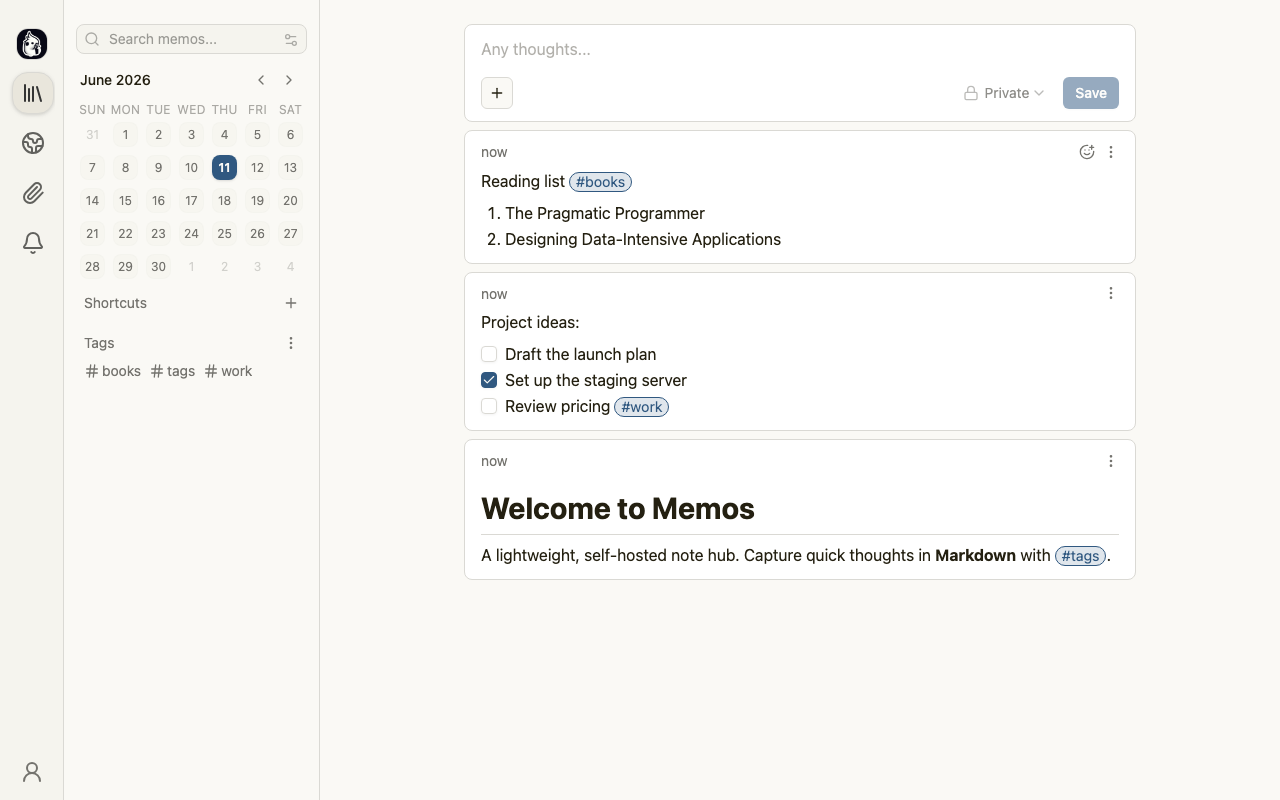Click the #books tag in Reading list memo
Image resolution: width=1280 pixels, height=800 pixels.
pyautogui.click(x=600, y=182)
